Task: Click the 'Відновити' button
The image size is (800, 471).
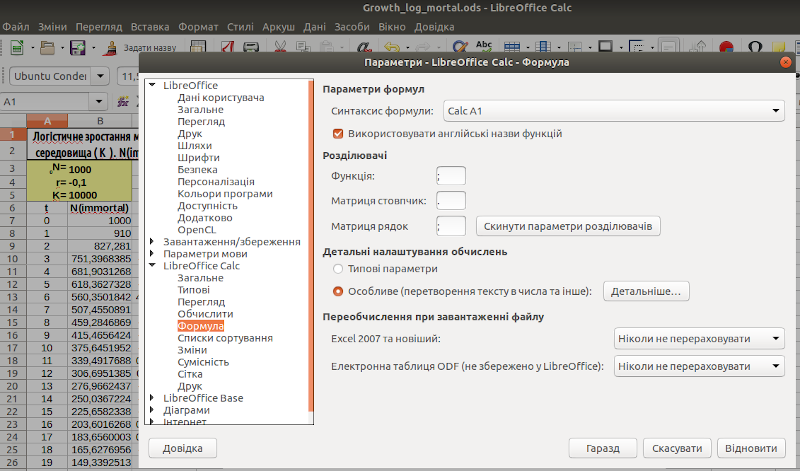Action: (x=751, y=448)
